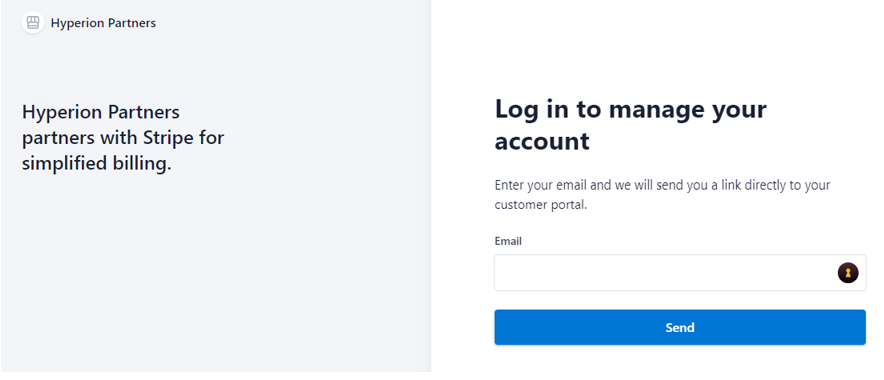Open the password manager keyhole icon

[847, 273]
